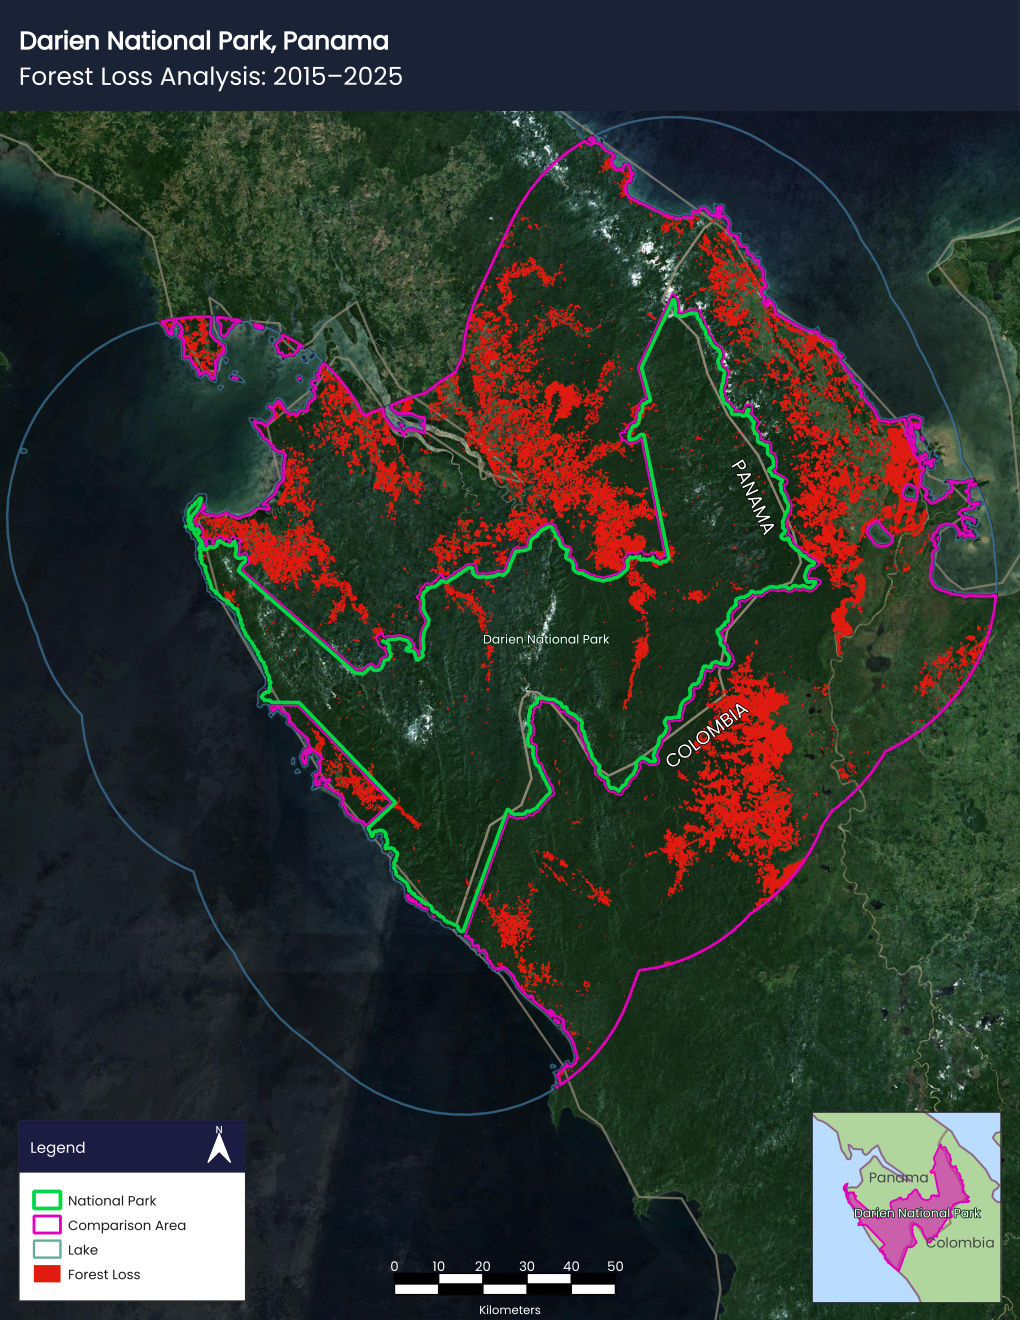Viewport: 1020px width, 1320px height.
Task: Click the 0 mark on scale bar
Action: 394,1266
